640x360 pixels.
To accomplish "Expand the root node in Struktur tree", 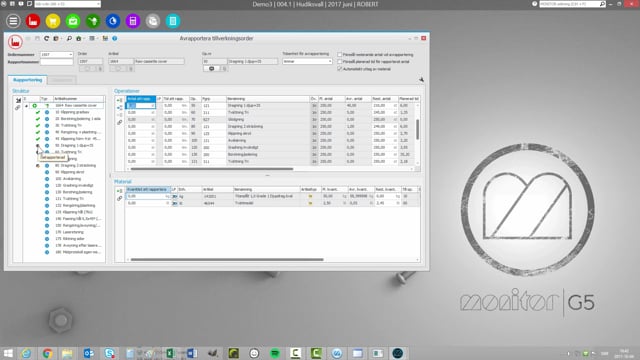I will (x=27, y=106).
